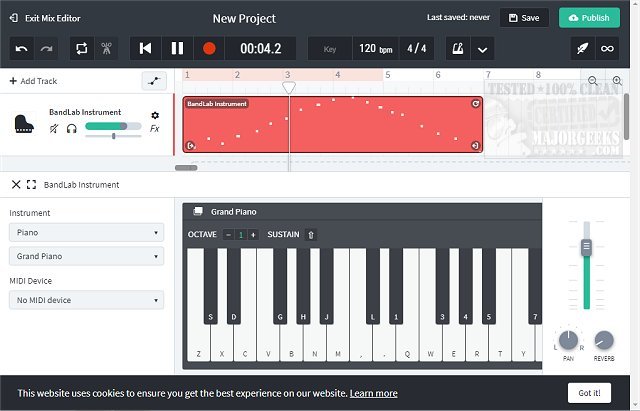640x411 pixels.
Task: Toggle automation view button
Action: tap(154, 81)
